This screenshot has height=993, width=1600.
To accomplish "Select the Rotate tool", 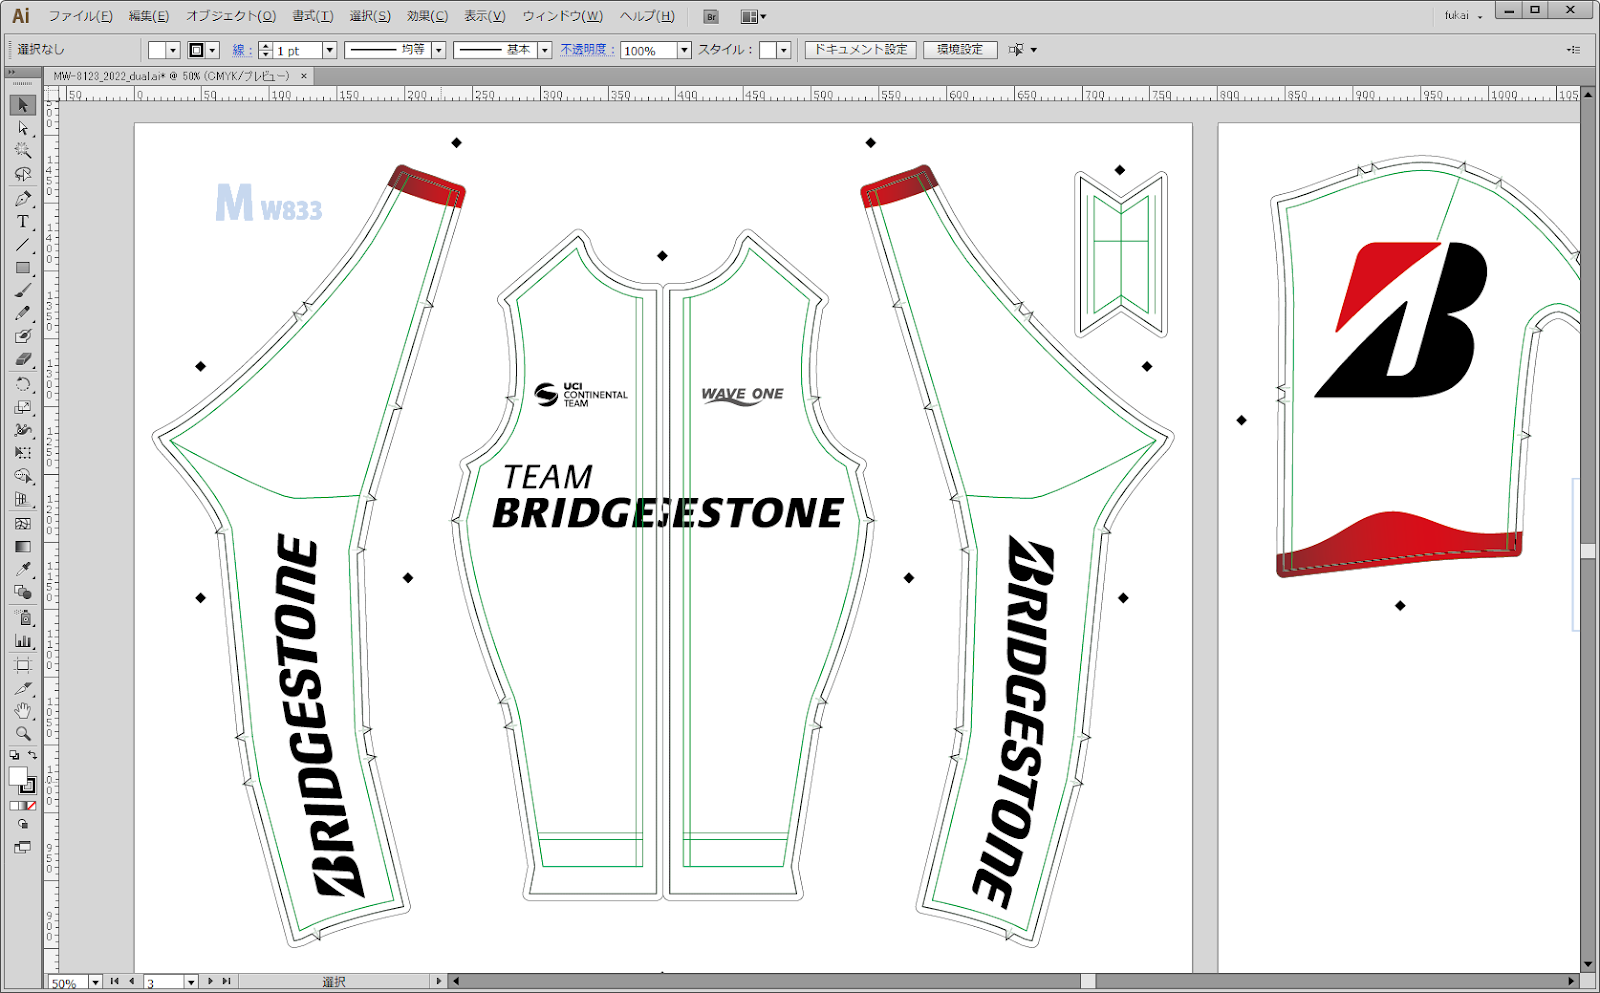I will click(x=23, y=384).
